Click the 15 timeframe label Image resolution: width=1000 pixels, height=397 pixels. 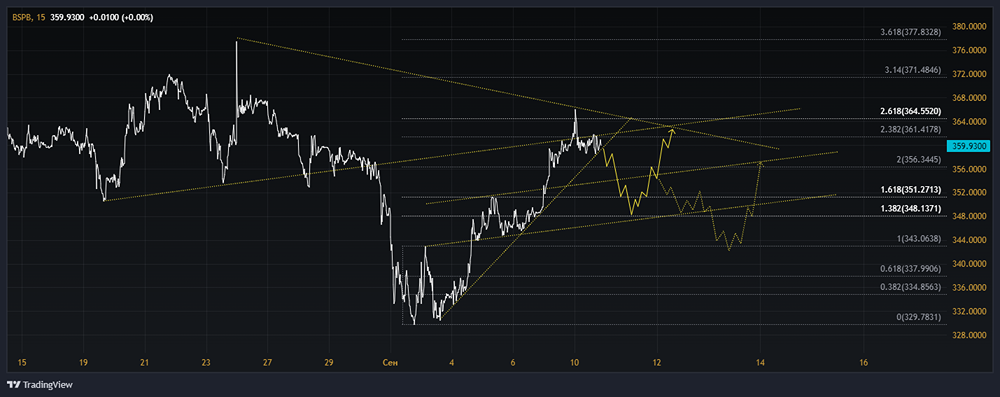41,17
